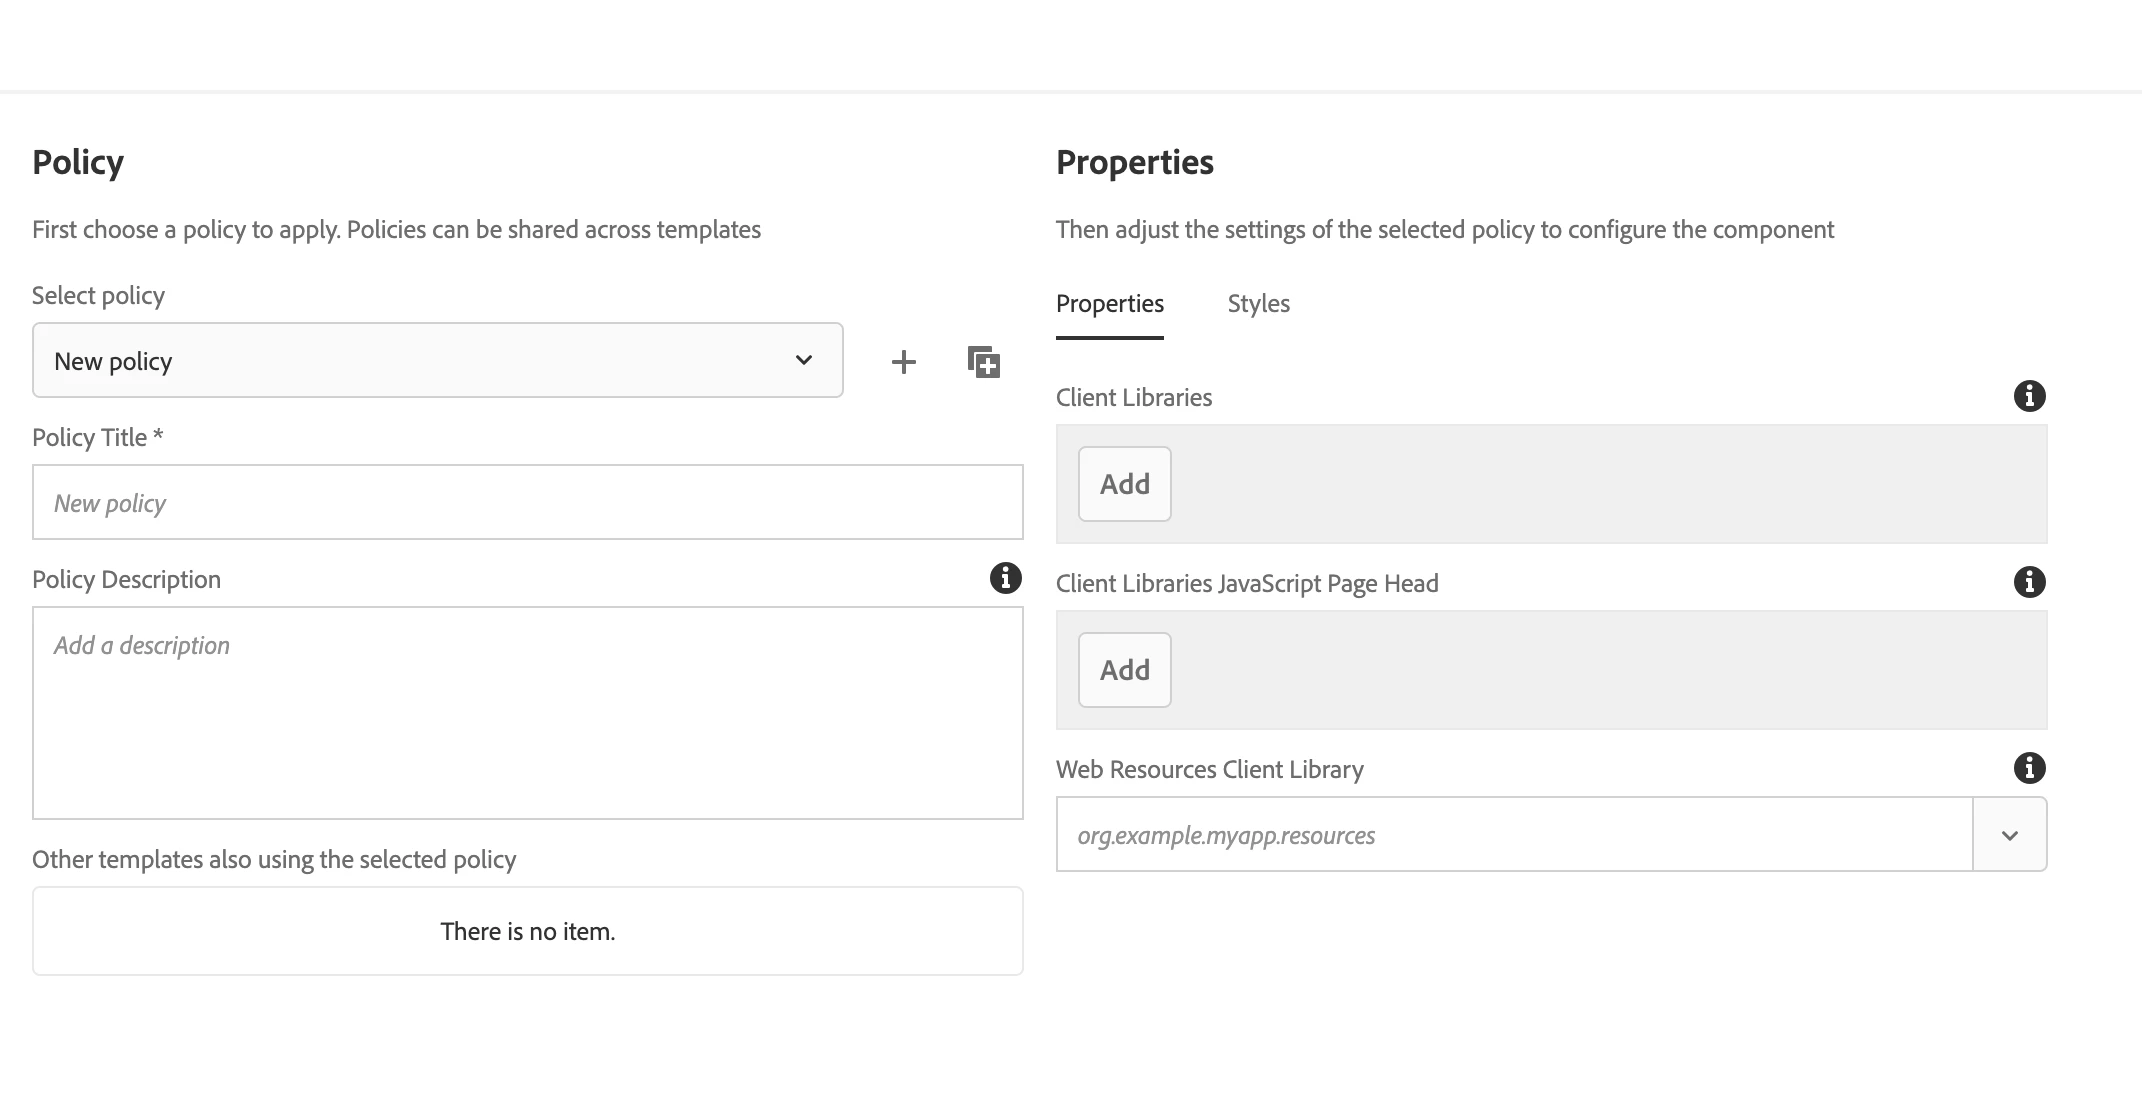Image resolution: width=2142 pixels, height=1118 pixels.
Task: Open info for JavaScript Page Head libraries
Action: [2029, 582]
